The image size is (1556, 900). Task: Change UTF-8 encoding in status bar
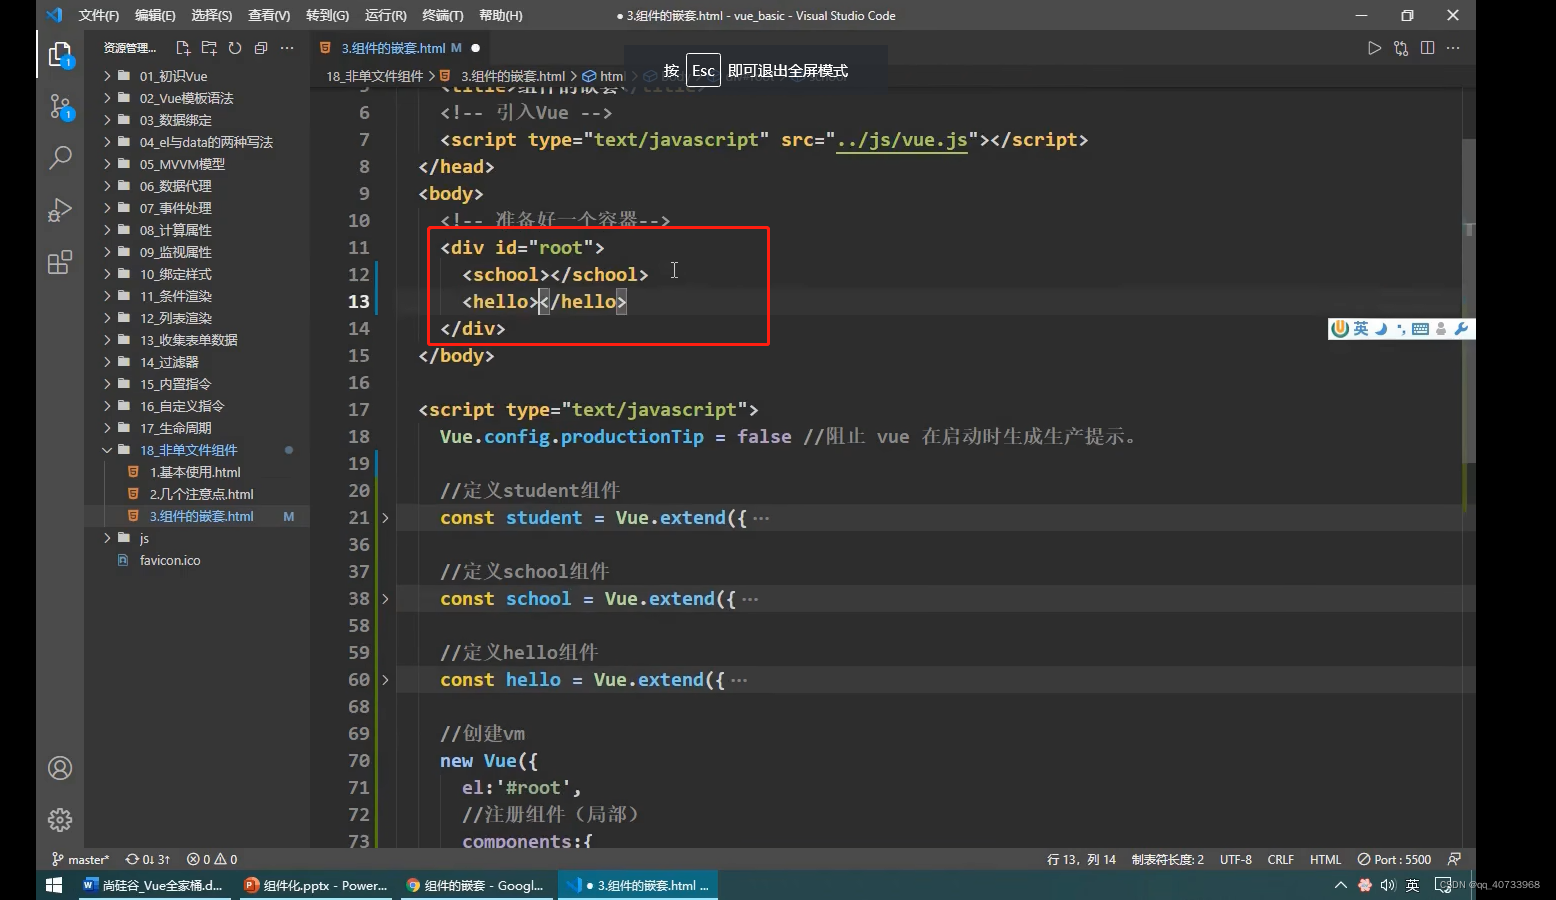[x=1236, y=859]
